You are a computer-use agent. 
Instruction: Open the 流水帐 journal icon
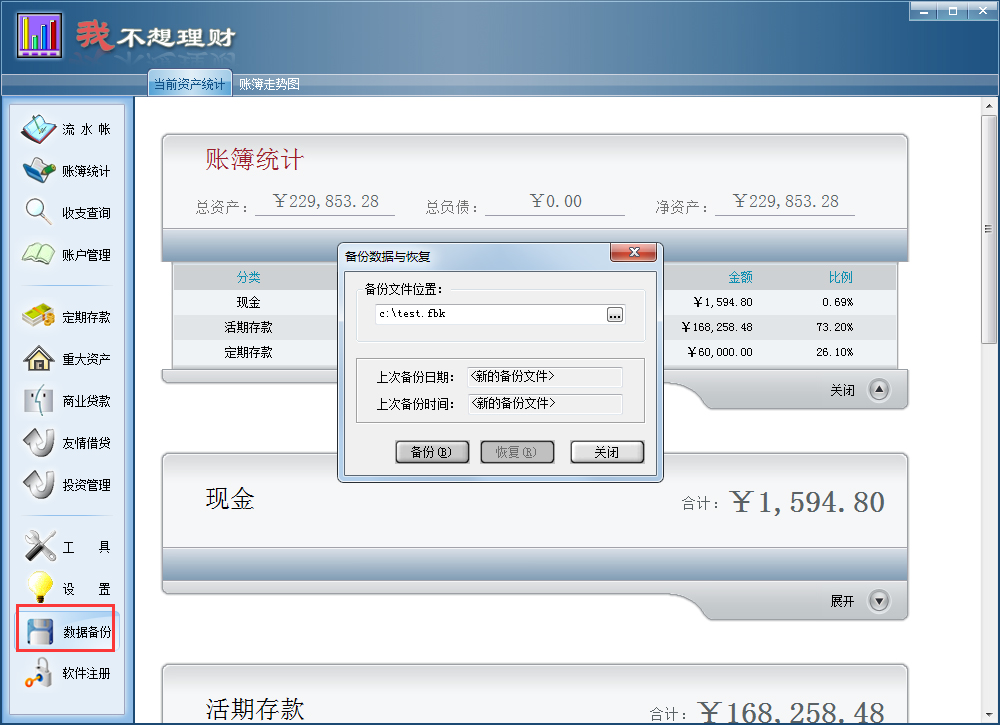pyautogui.click(x=38, y=129)
